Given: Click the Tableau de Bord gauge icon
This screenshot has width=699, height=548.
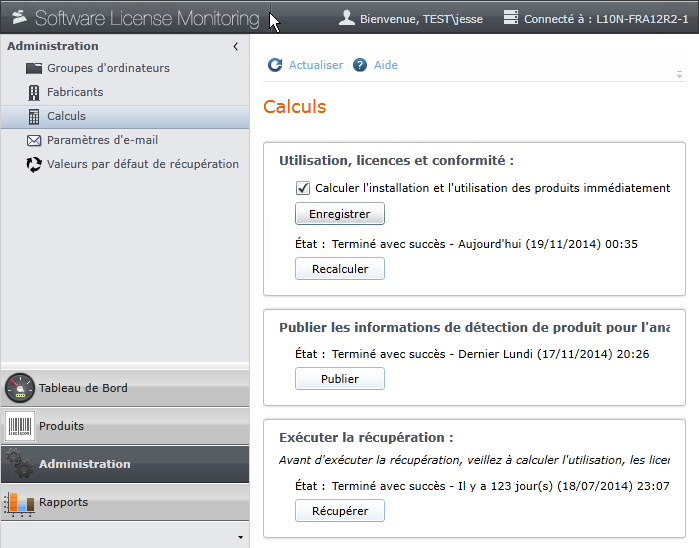Looking at the screenshot, I should [x=20, y=388].
